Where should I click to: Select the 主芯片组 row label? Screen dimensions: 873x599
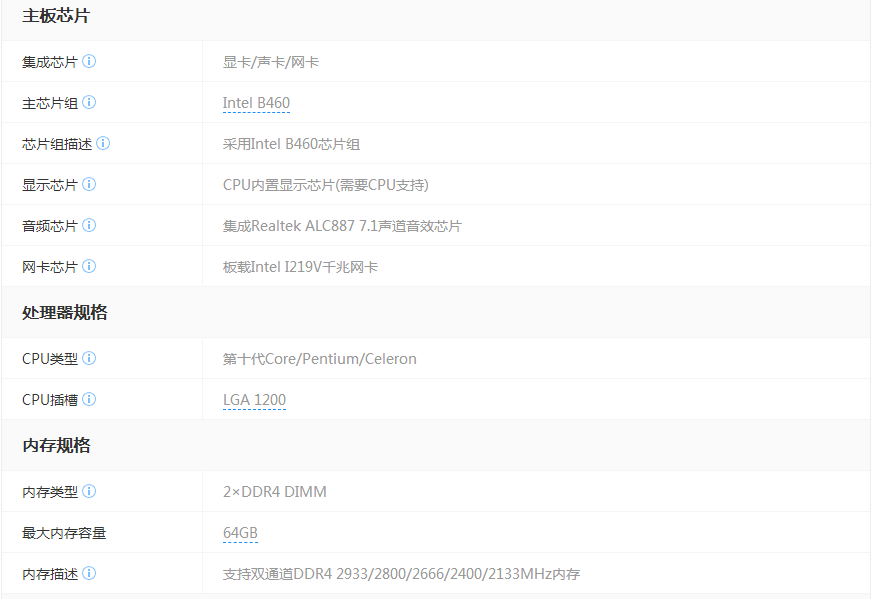pos(50,103)
